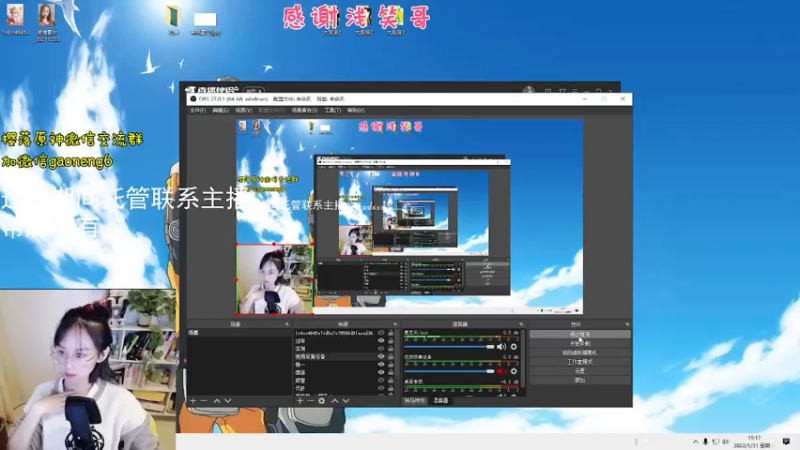
Task: Open taskbar clock showing 19:17
Action: (754, 442)
